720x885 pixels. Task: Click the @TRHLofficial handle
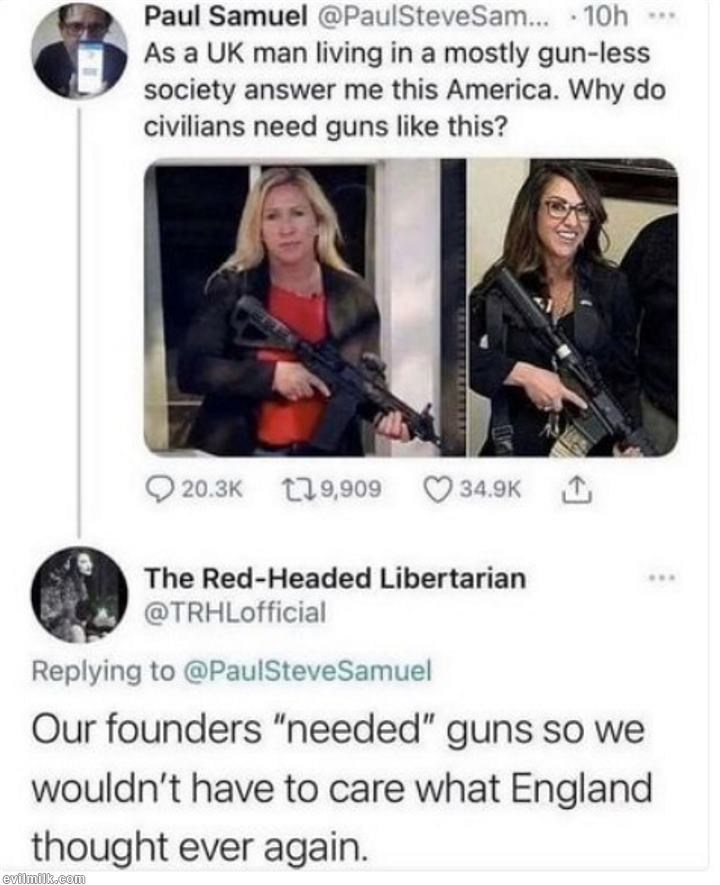pyautogui.click(x=235, y=612)
